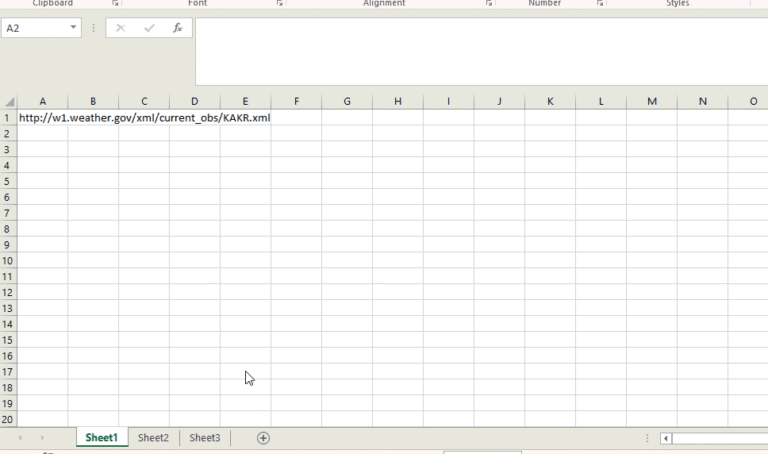Image resolution: width=768 pixels, height=454 pixels.
Task: Click next sheet navigation arrow
Action: coord(42,437)
